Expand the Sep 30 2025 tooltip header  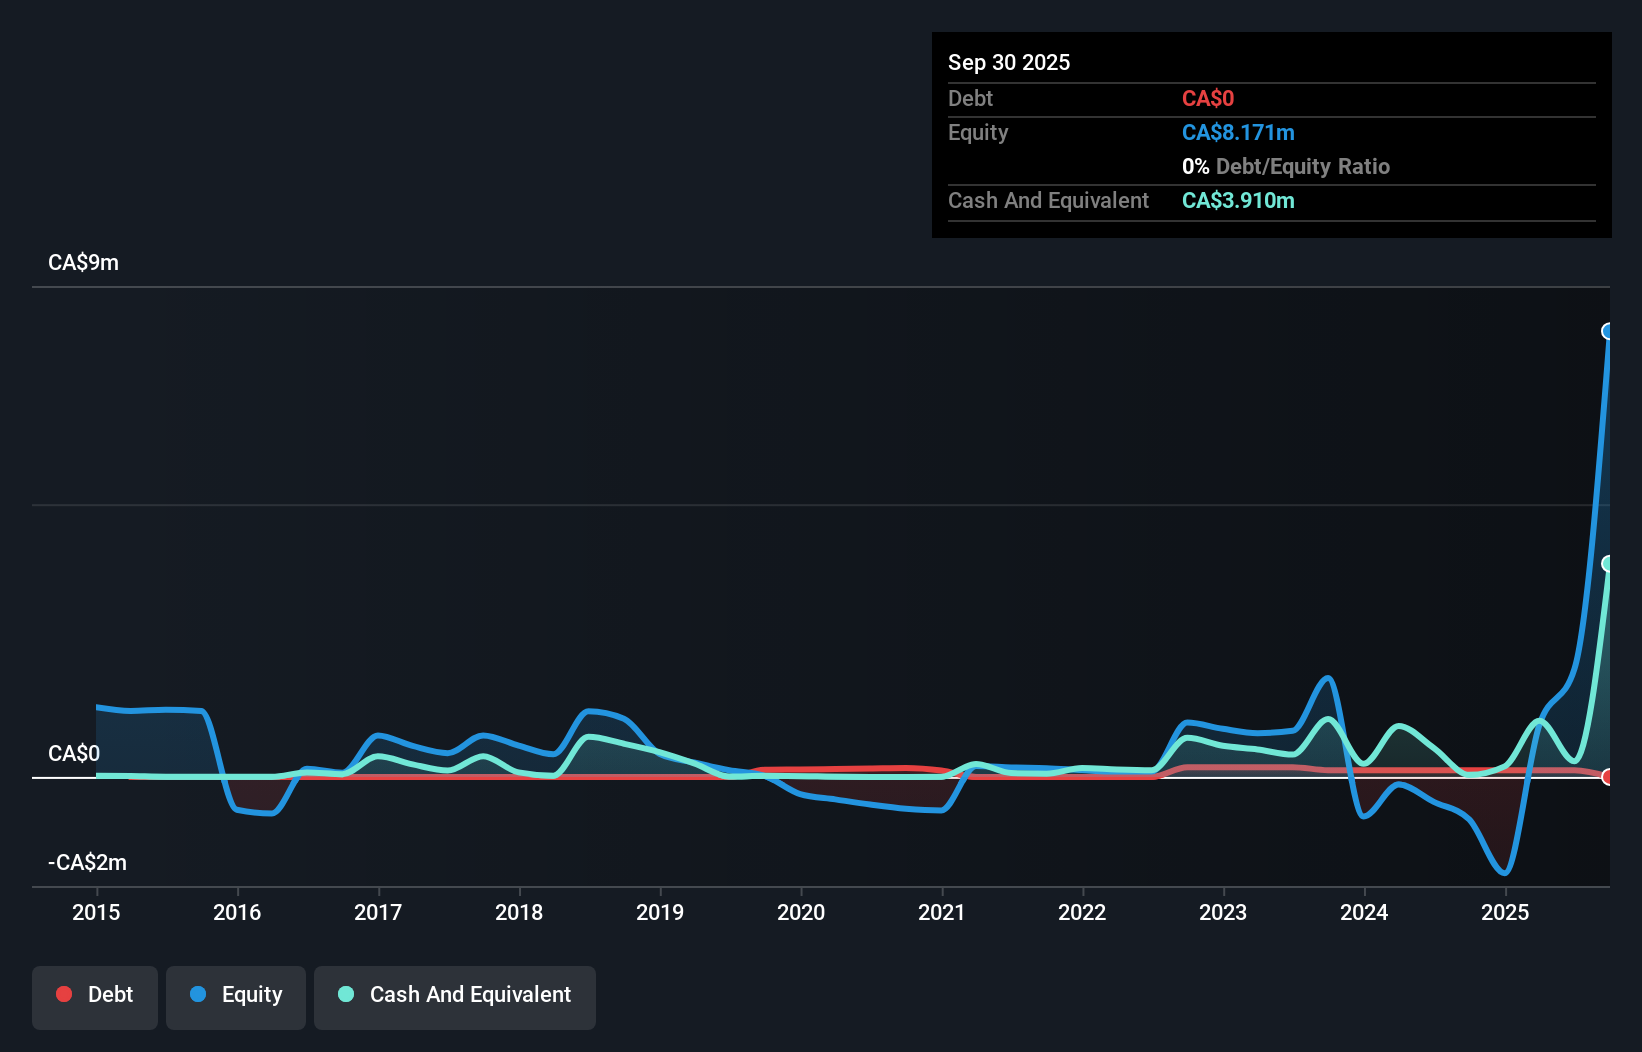1009,62
